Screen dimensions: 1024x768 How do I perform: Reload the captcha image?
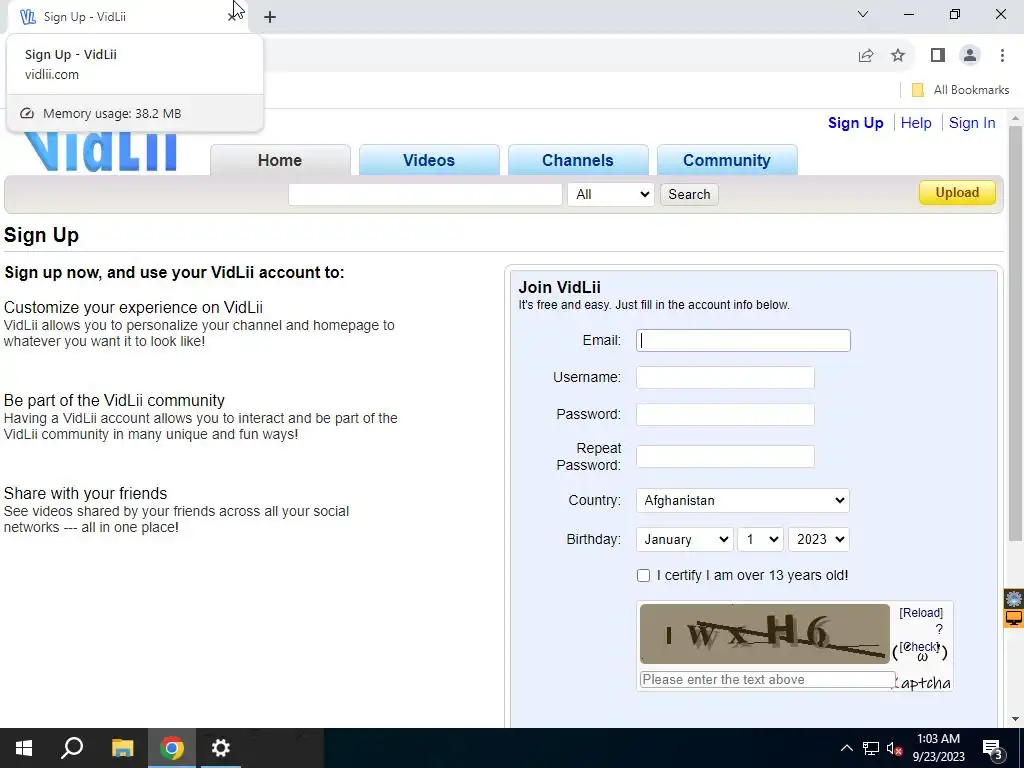tap(921, 613)
